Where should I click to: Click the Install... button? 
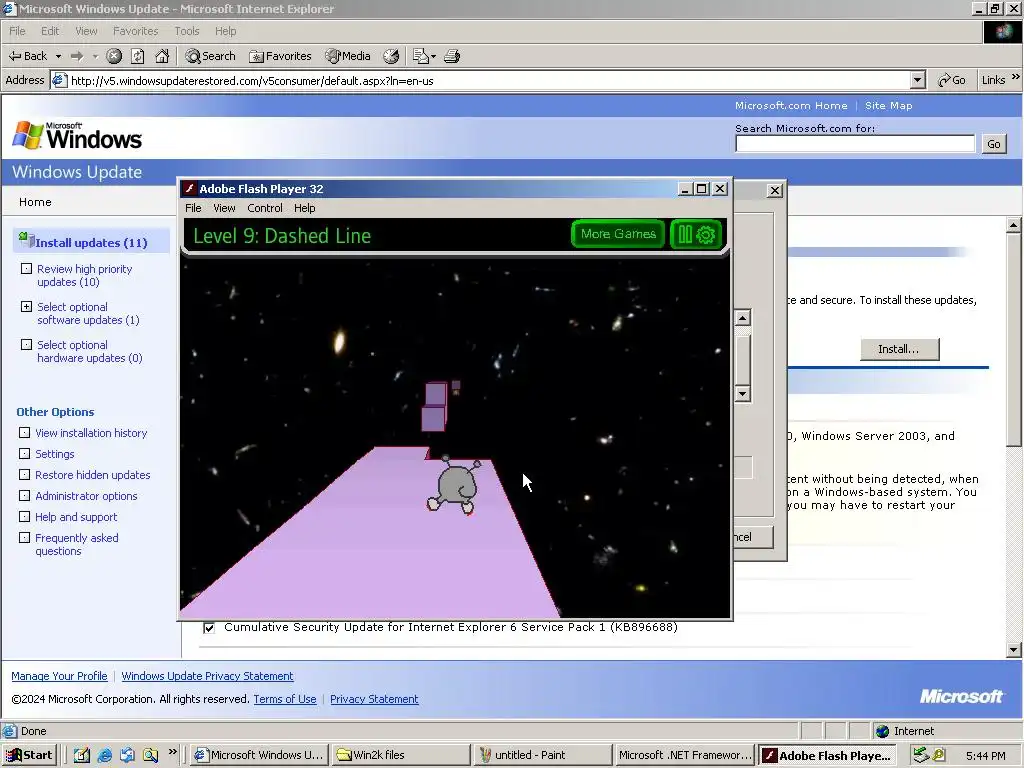(899, 349)
